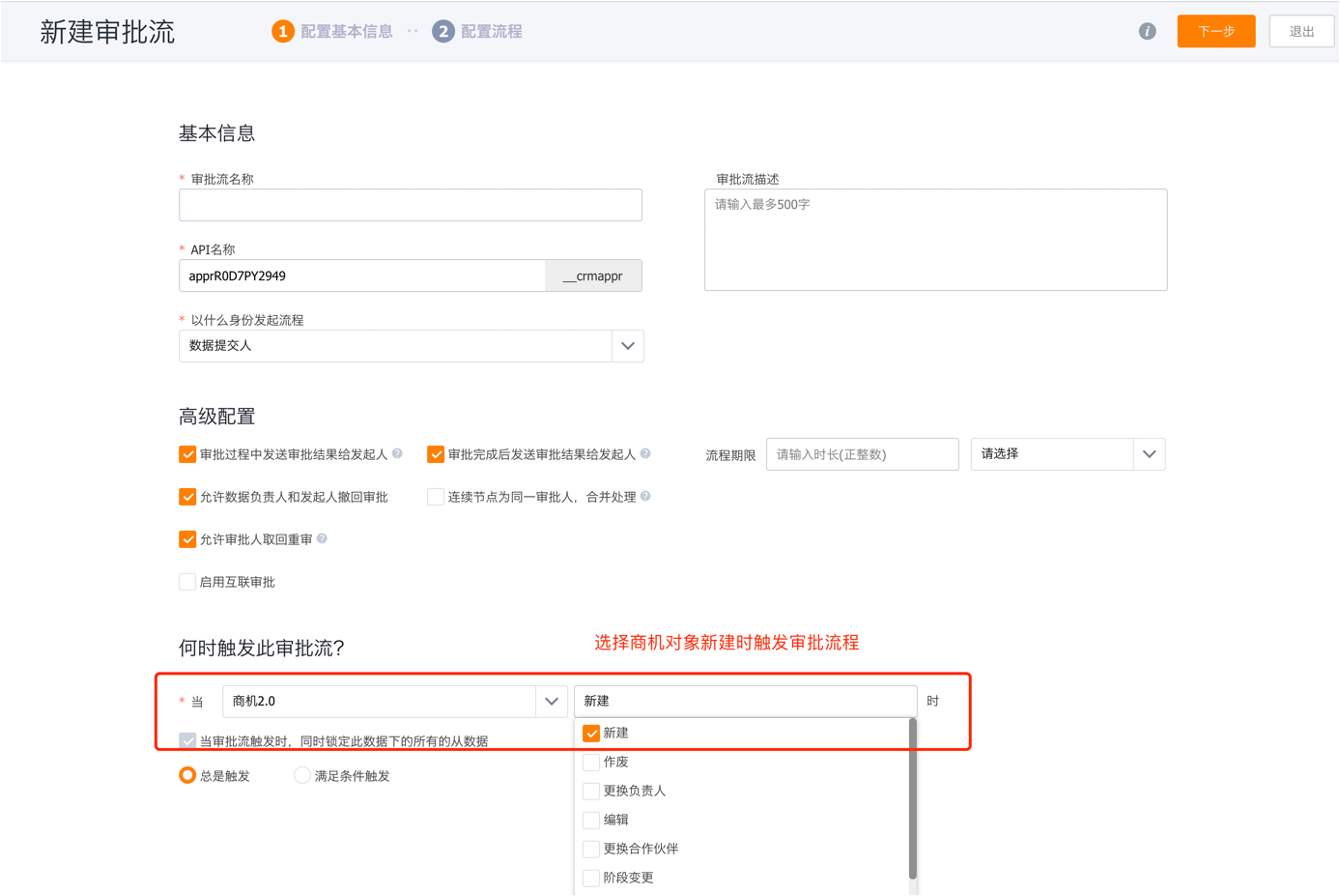Select the 满足条件触发 radio button
The width and height of the screenshot is (1340, 896).
tap(302, 775)
